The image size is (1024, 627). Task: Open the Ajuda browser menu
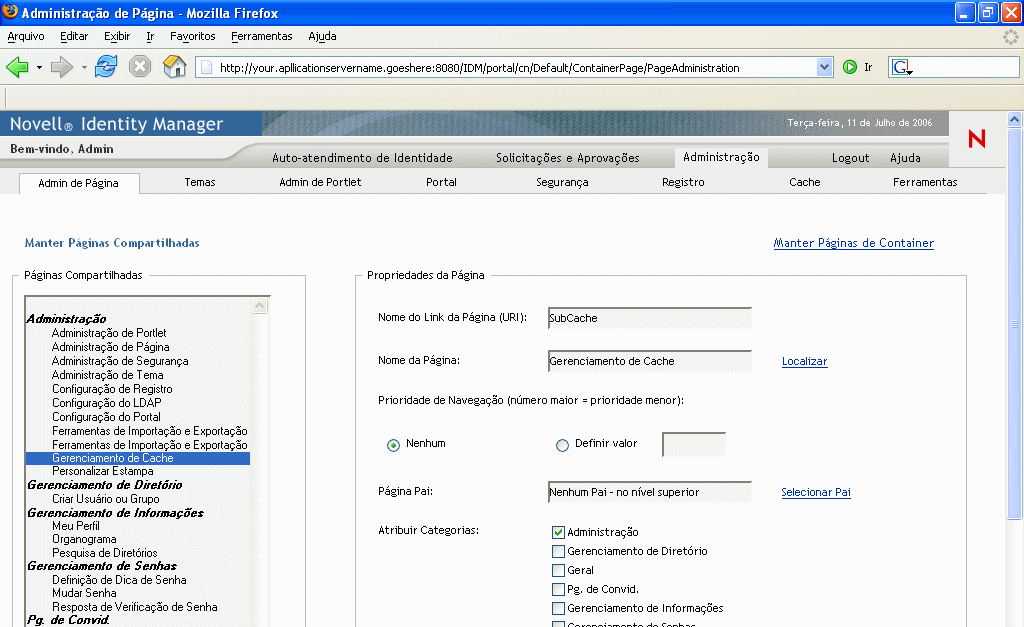(x=322, y=37)
